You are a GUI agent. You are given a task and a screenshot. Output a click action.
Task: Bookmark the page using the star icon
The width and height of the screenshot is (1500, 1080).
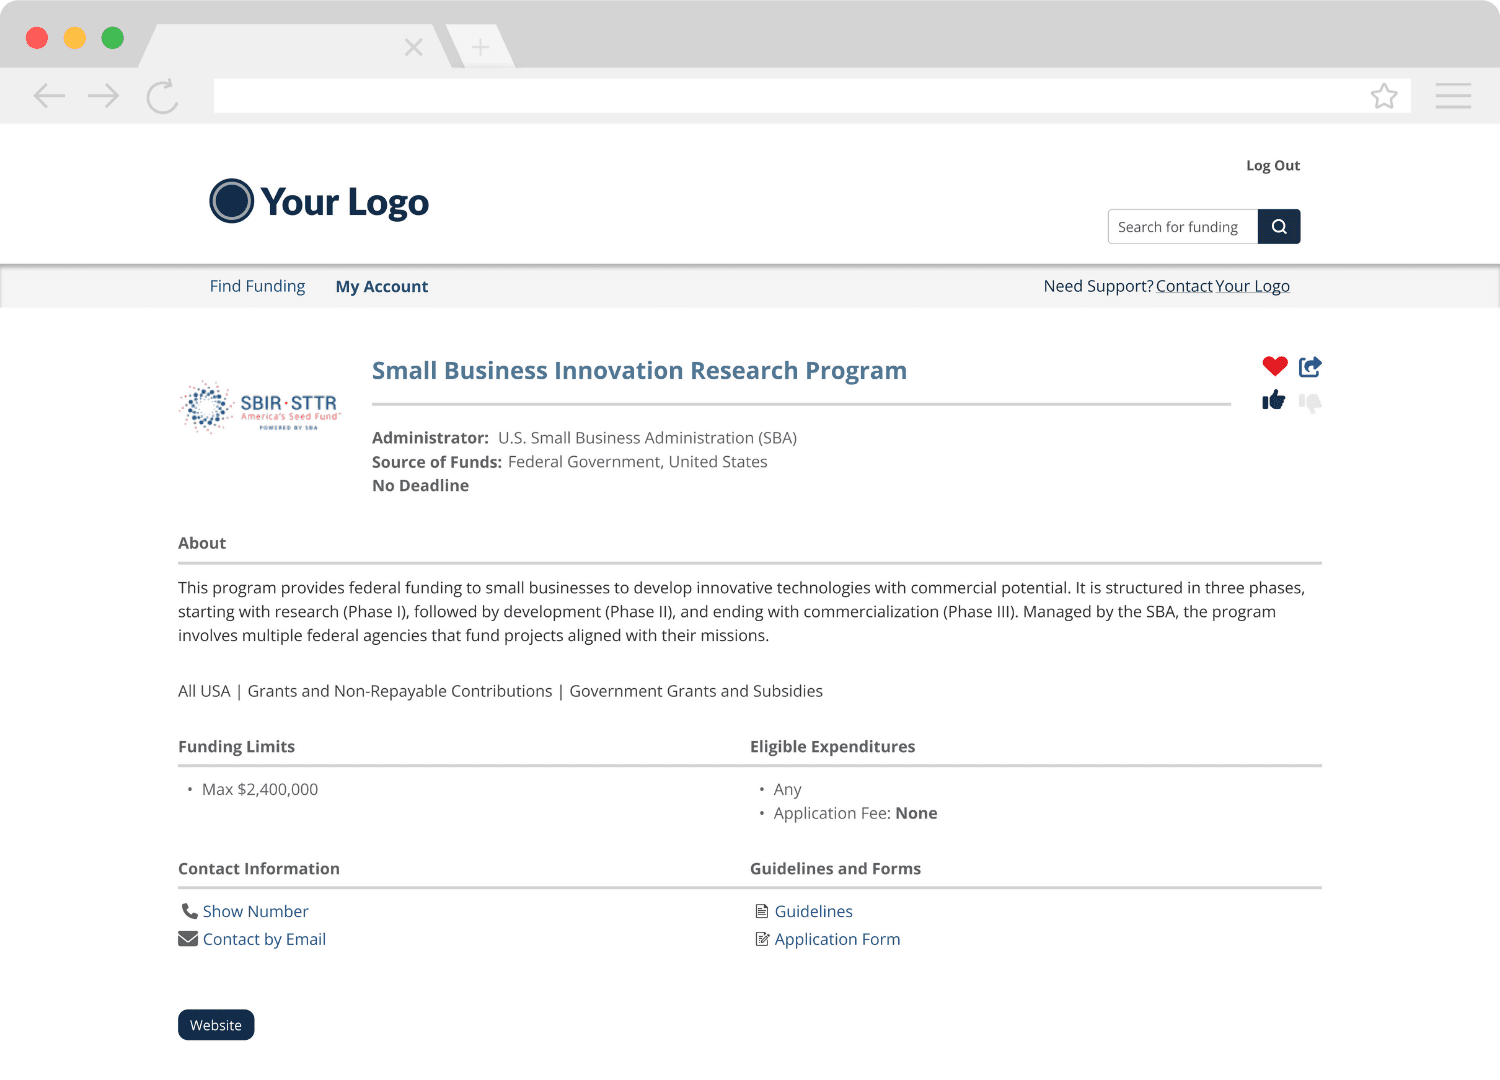pos(1385,95)
